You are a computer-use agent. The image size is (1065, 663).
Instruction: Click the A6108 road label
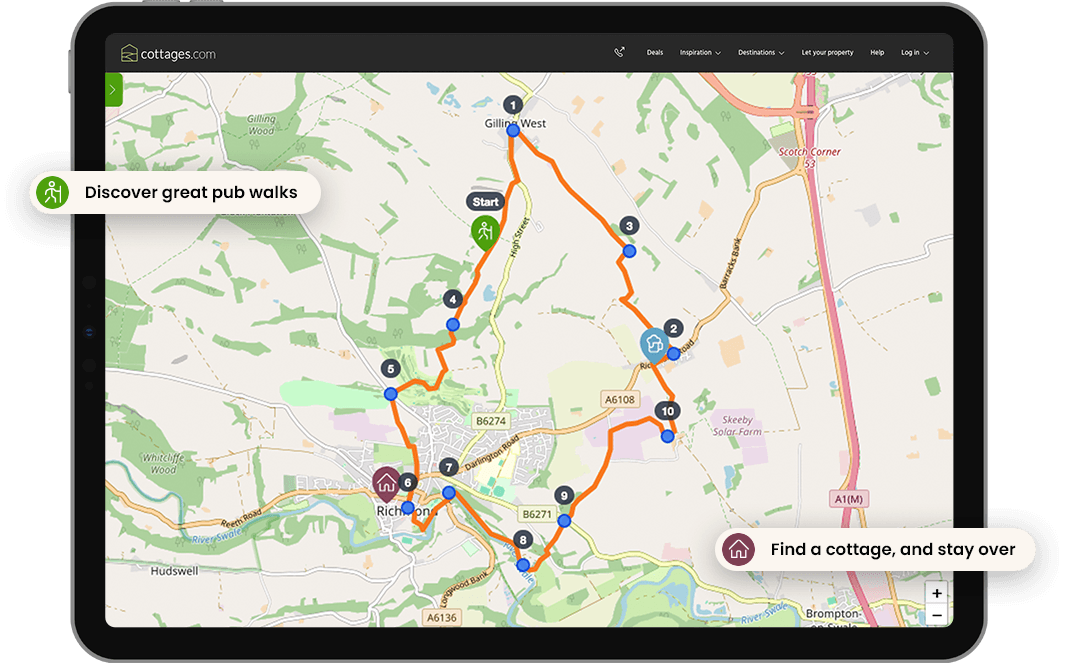pos(620,399)
